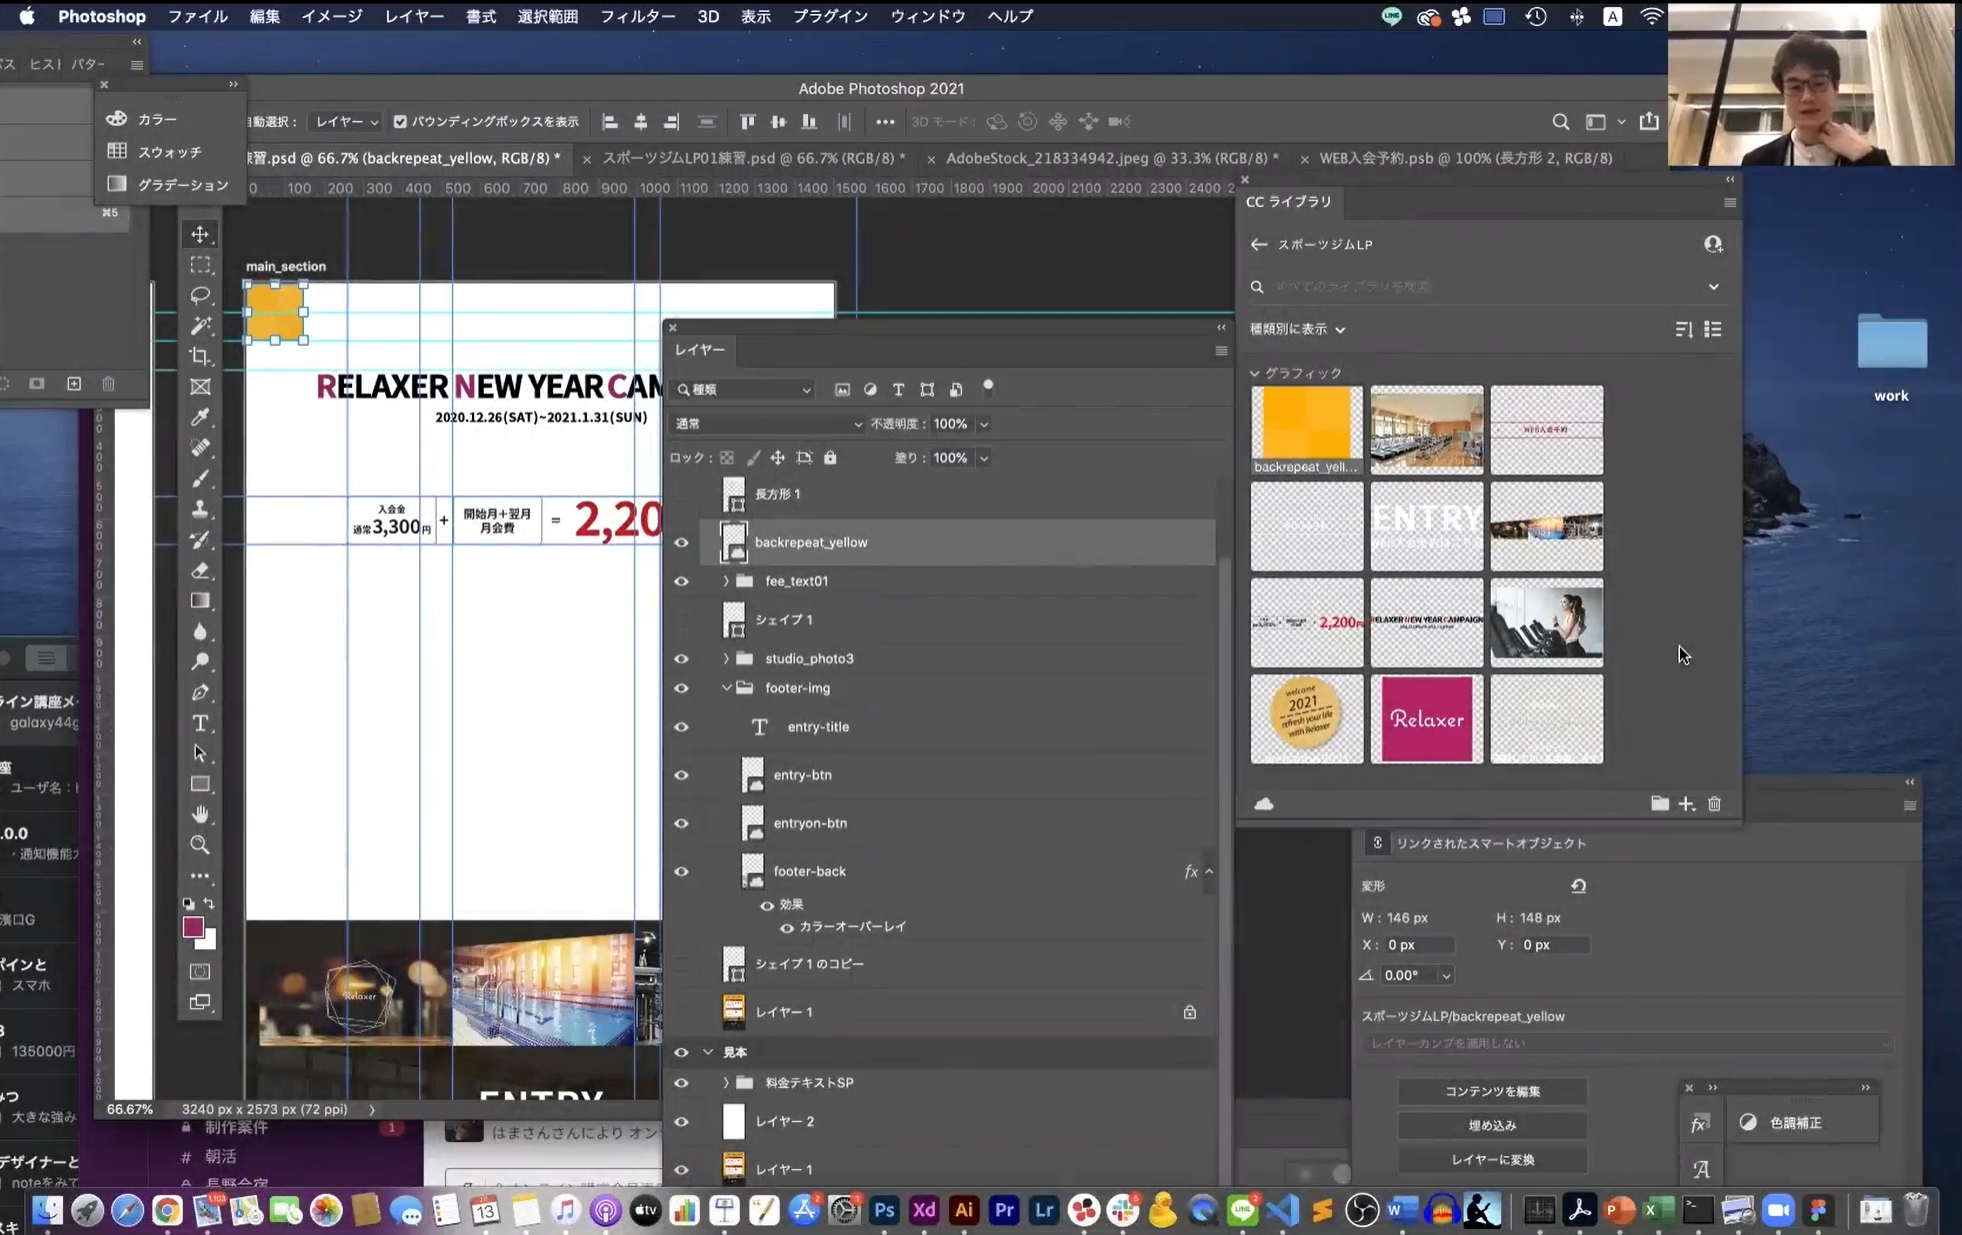Hide the studio_photo3 group
The width and height of the screenshot is (1962, 1235).
point(681,659)
